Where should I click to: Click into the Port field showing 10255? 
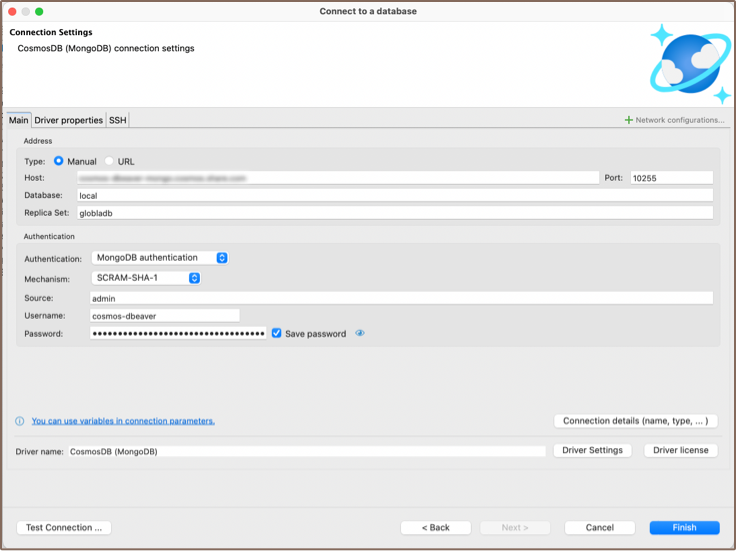[x=670, y=178]
